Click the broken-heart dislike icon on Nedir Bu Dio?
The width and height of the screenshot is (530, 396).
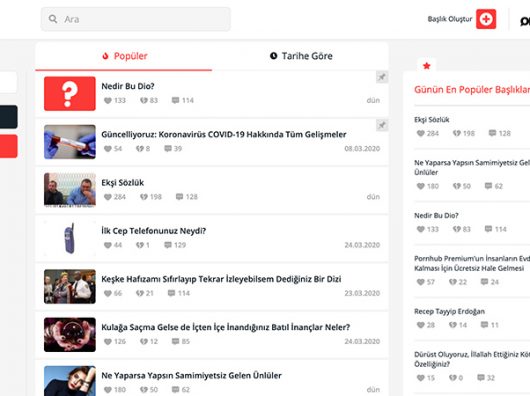coord(144,100)
